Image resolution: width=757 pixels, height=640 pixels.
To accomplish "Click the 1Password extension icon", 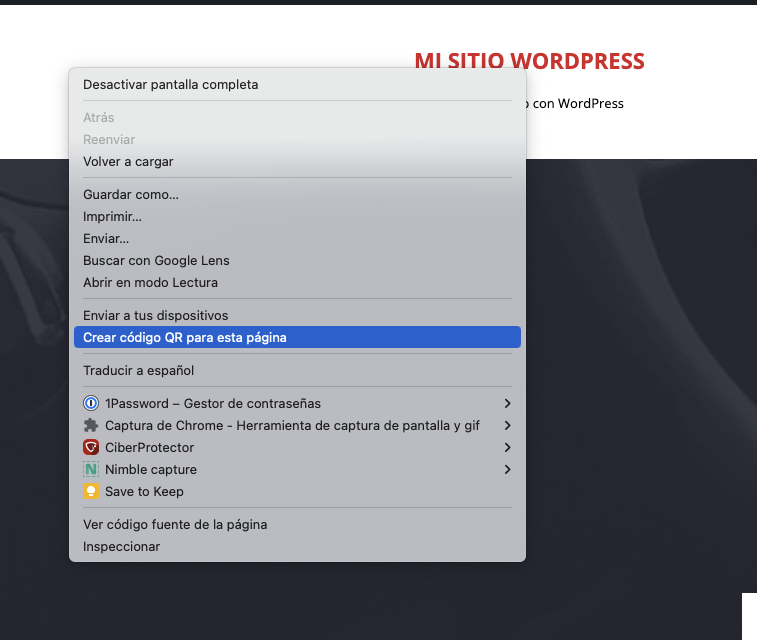I will coord(91,403).
